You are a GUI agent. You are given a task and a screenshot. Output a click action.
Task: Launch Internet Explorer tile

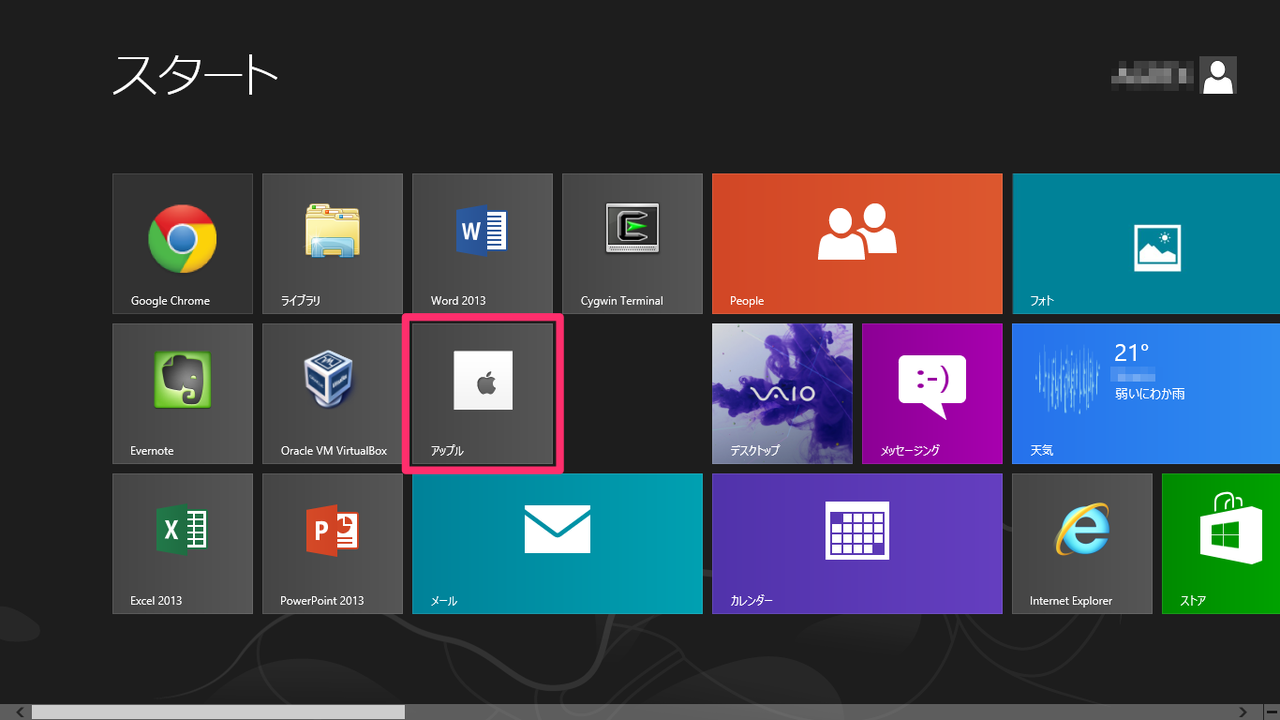1082,543
